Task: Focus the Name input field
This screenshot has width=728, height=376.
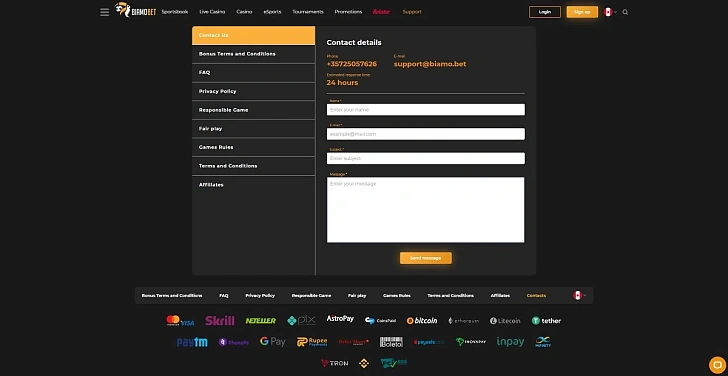Action: [x=426, y=110]
